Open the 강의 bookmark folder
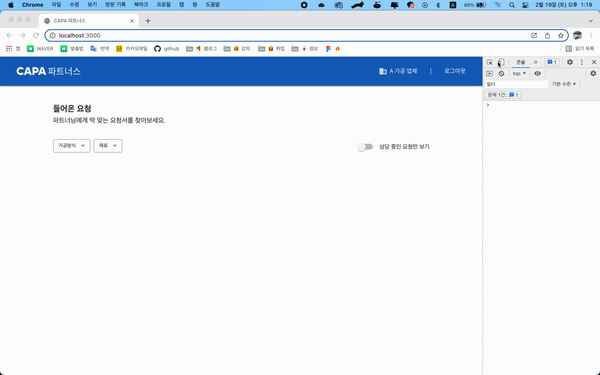The height and width of the screenshot is (375, 600). [x=237, y=49]
